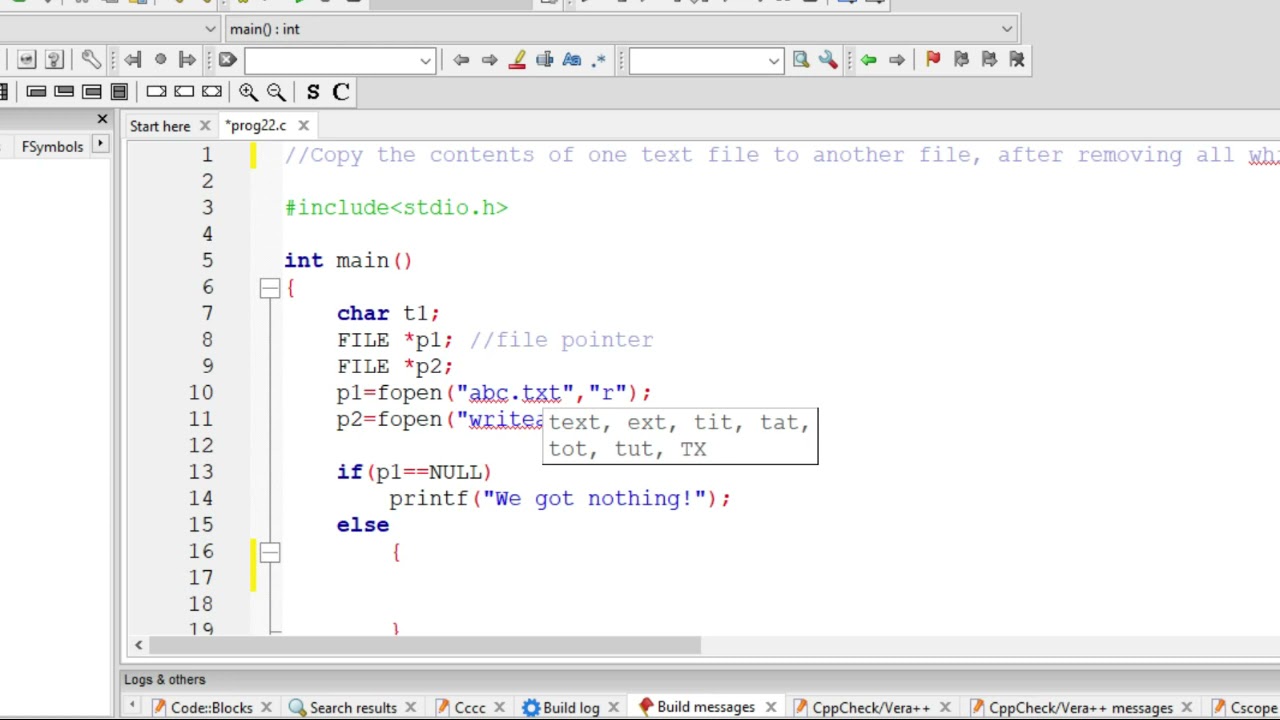Click the zoom out magnifier icon
The height and width of the screenshot is (720, 1280).
click(276, 92)
